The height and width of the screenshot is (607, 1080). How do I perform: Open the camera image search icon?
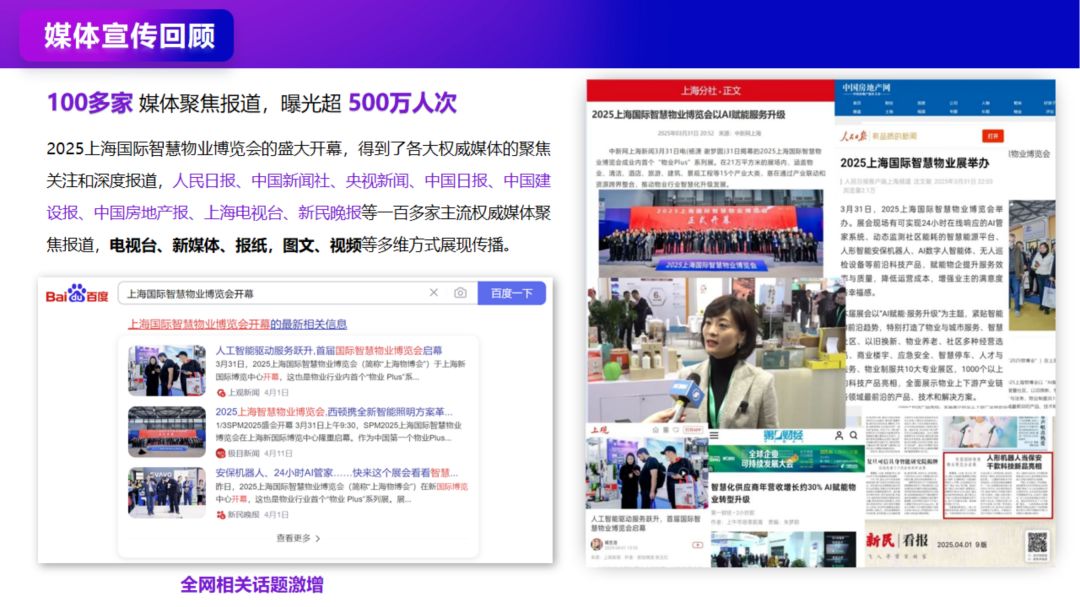coord(460,293)
